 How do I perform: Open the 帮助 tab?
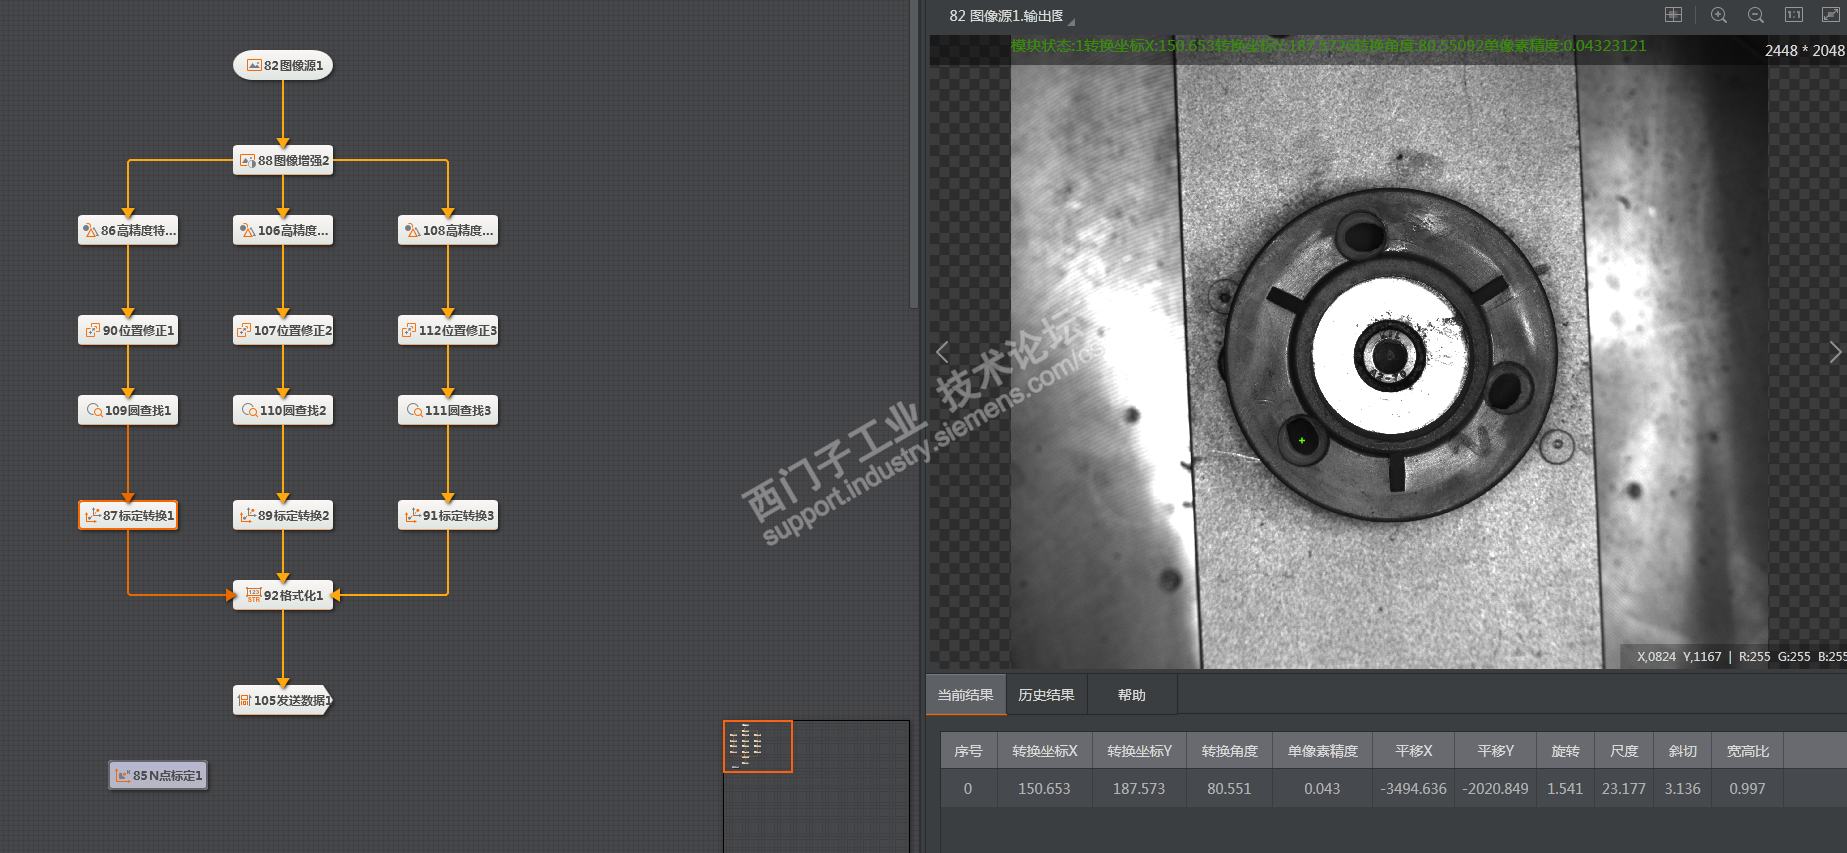(x=1132, y=695)
